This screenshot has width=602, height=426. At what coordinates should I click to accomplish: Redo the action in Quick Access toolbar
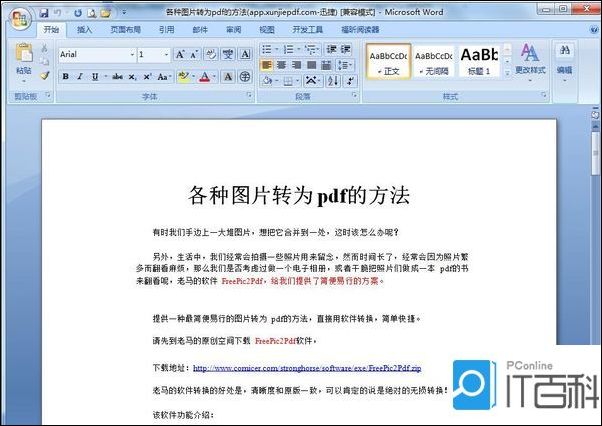tap(78, 13)
